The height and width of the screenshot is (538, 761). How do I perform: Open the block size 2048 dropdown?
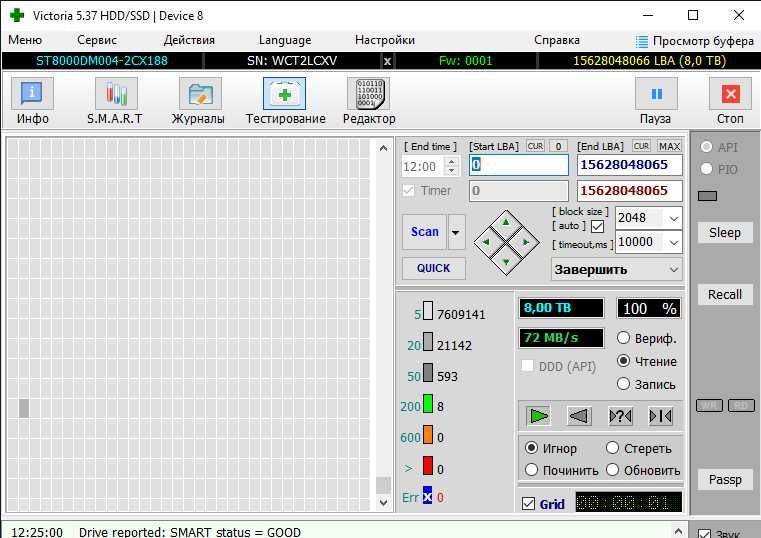point(674,218)
